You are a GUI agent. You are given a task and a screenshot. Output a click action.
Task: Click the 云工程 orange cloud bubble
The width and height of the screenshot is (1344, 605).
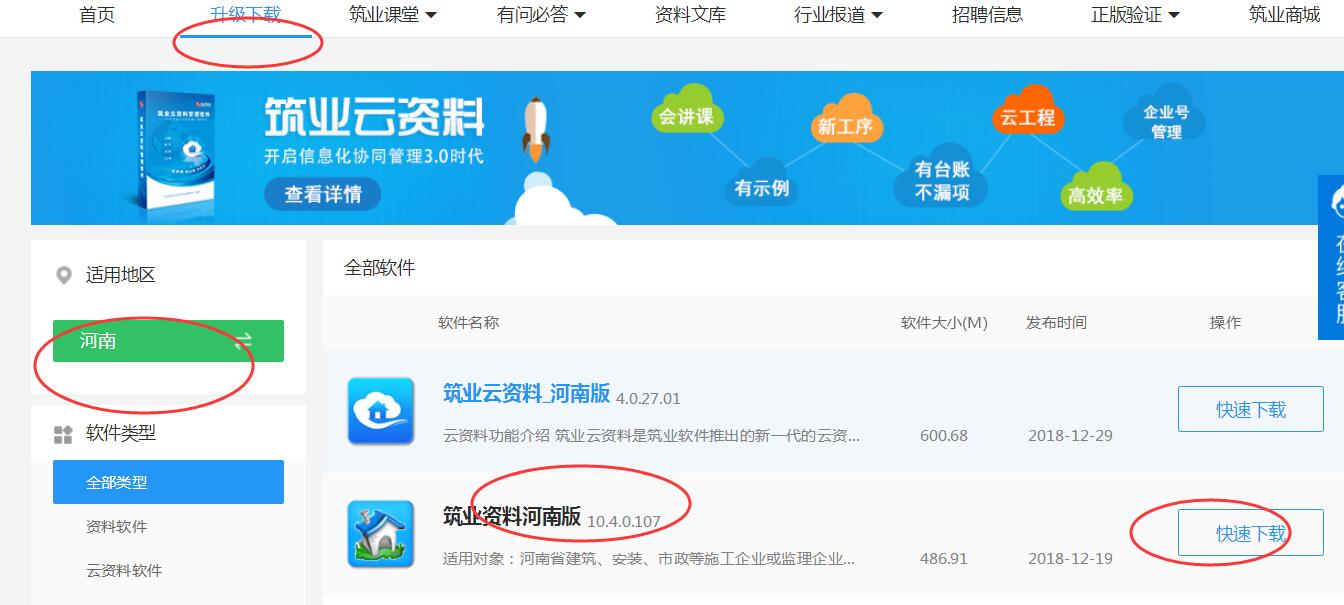point(1027,117)
